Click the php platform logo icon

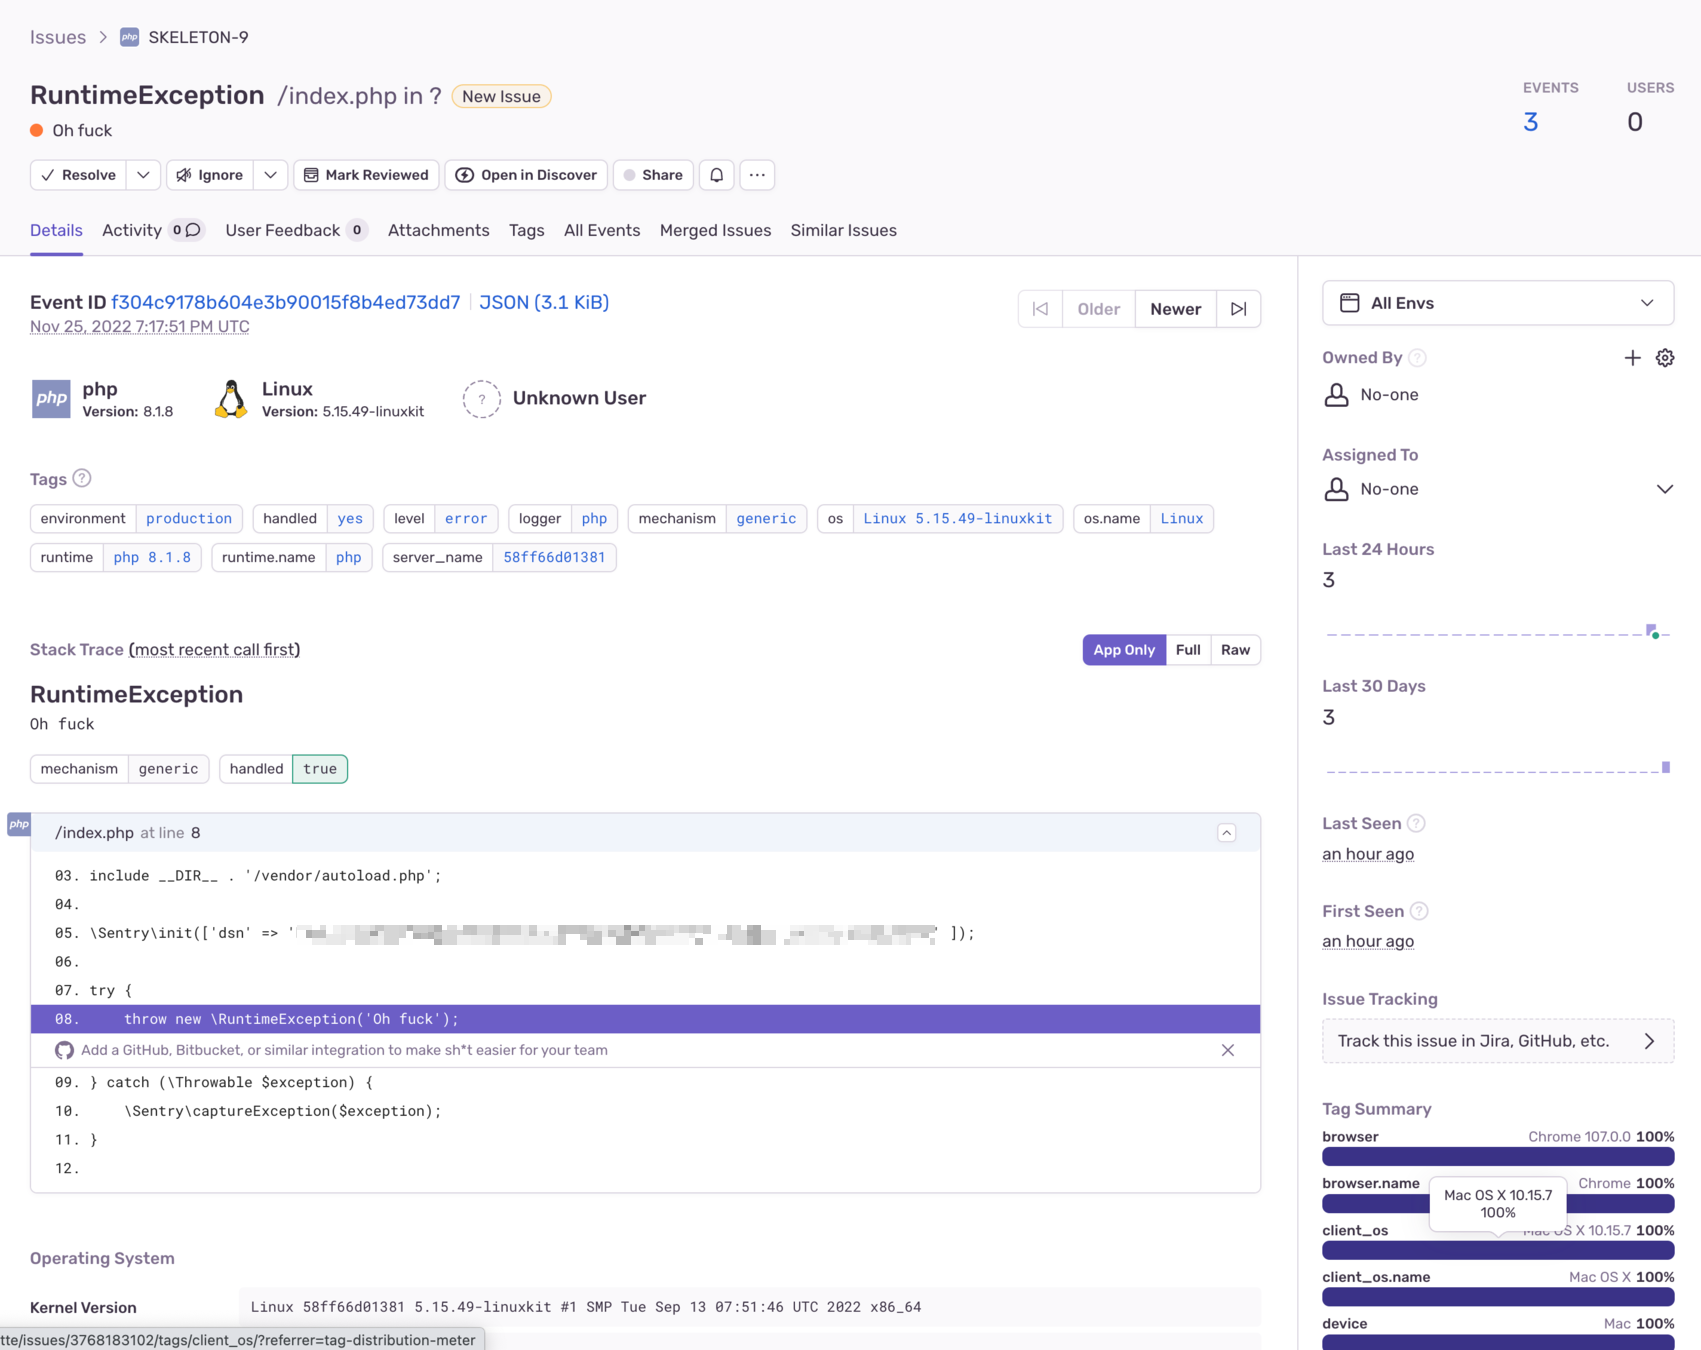51,399
